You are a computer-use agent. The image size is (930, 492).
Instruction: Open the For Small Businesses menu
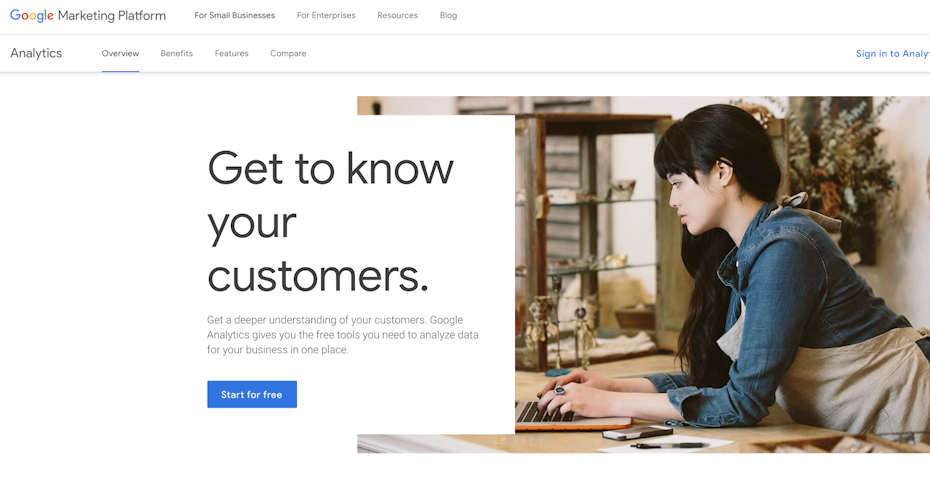(234, 15)
